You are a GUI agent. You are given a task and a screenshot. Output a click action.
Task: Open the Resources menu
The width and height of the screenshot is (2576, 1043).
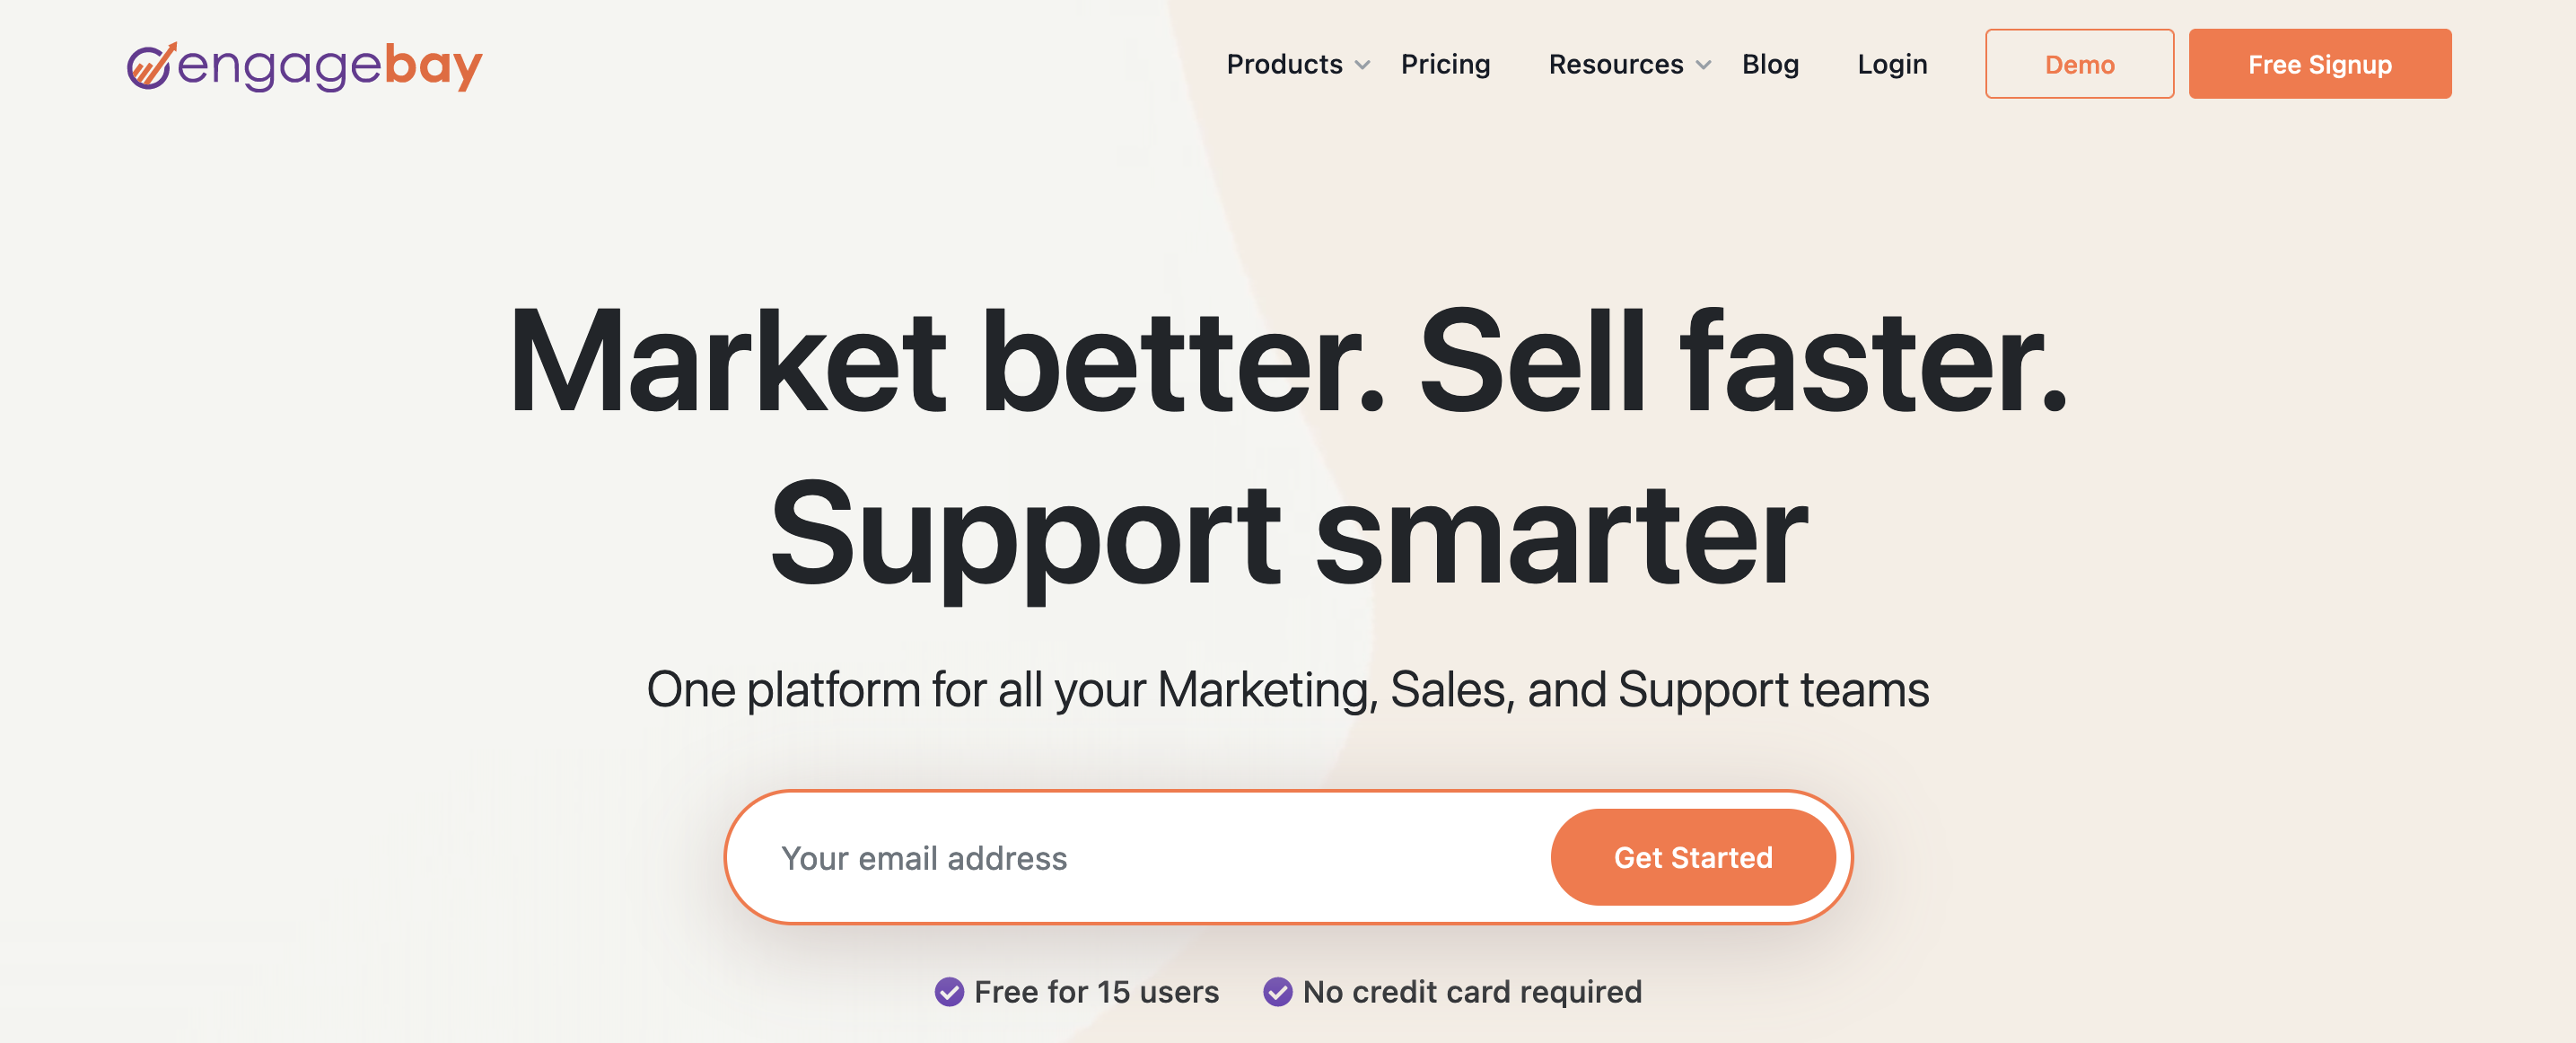[x=1615, y=64]
